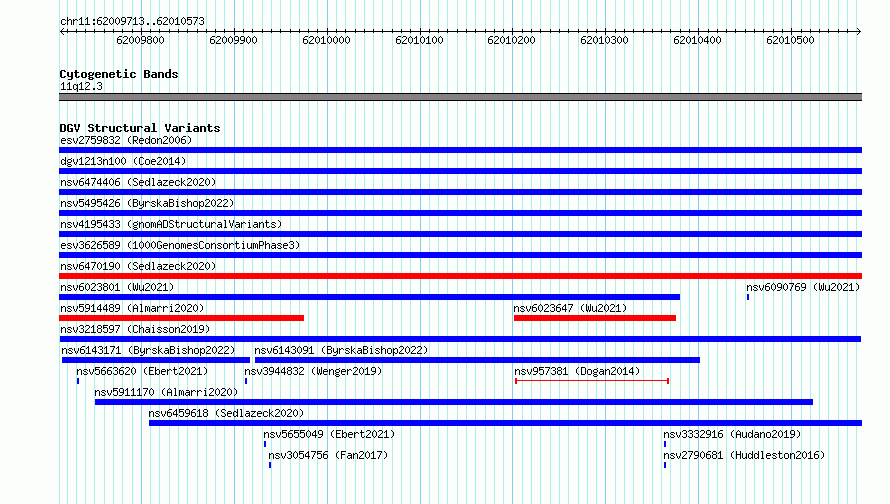Screen dimensions: 890x504
Task: Click nsv5663620 (Ebert2021) label
Action: 142,371
